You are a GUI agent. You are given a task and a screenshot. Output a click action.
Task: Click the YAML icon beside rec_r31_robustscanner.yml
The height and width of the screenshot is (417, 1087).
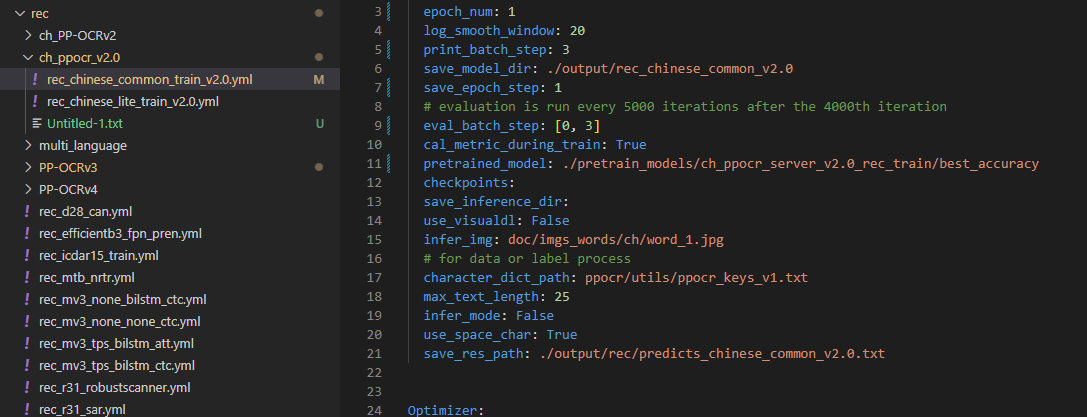[27, 387]
